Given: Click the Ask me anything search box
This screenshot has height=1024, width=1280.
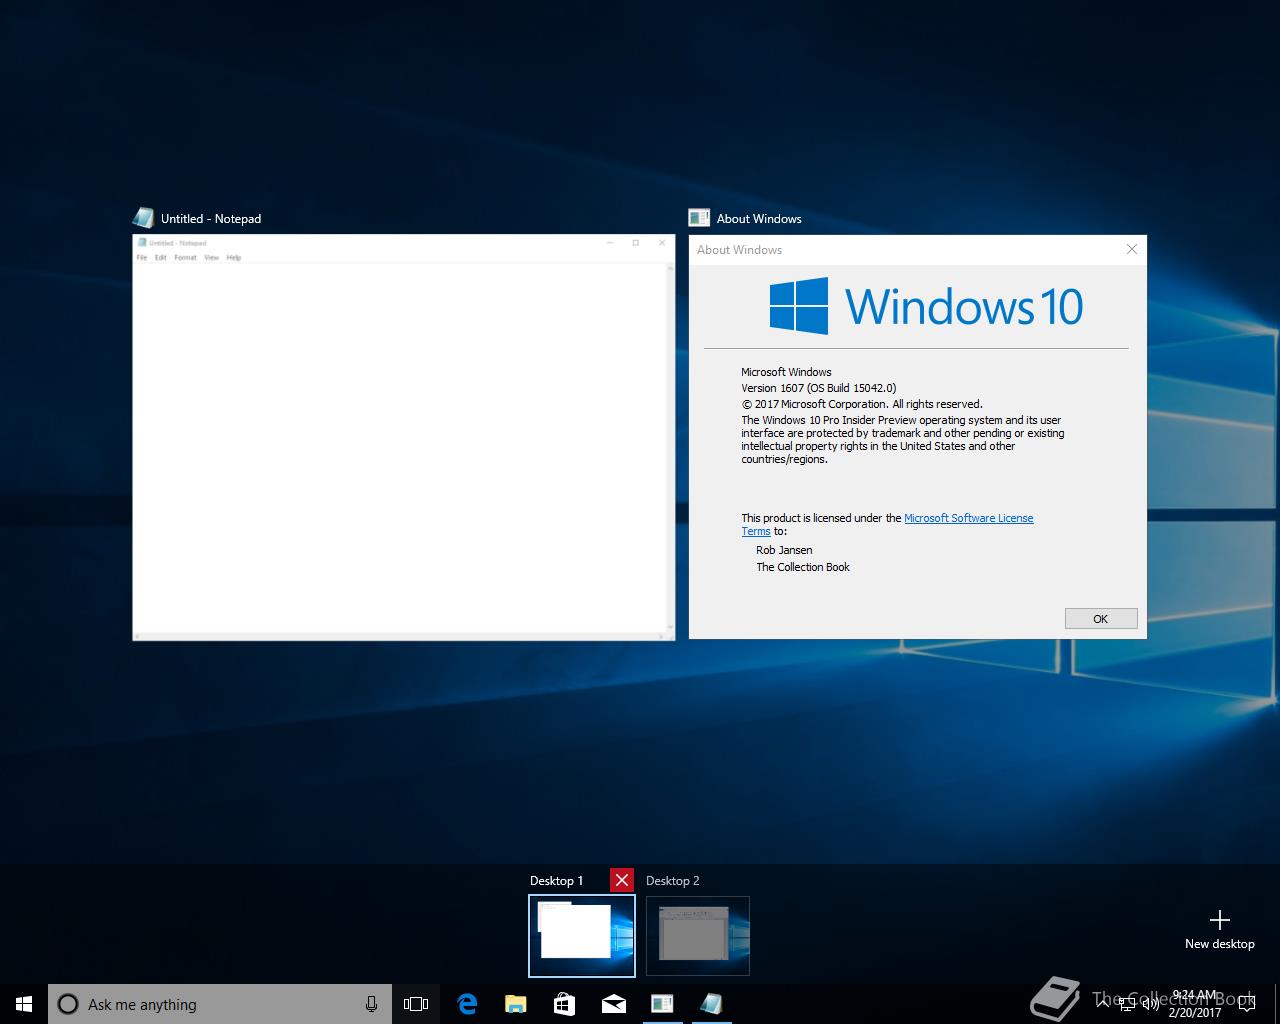Looking at the screenshot, I should 220,1004.
